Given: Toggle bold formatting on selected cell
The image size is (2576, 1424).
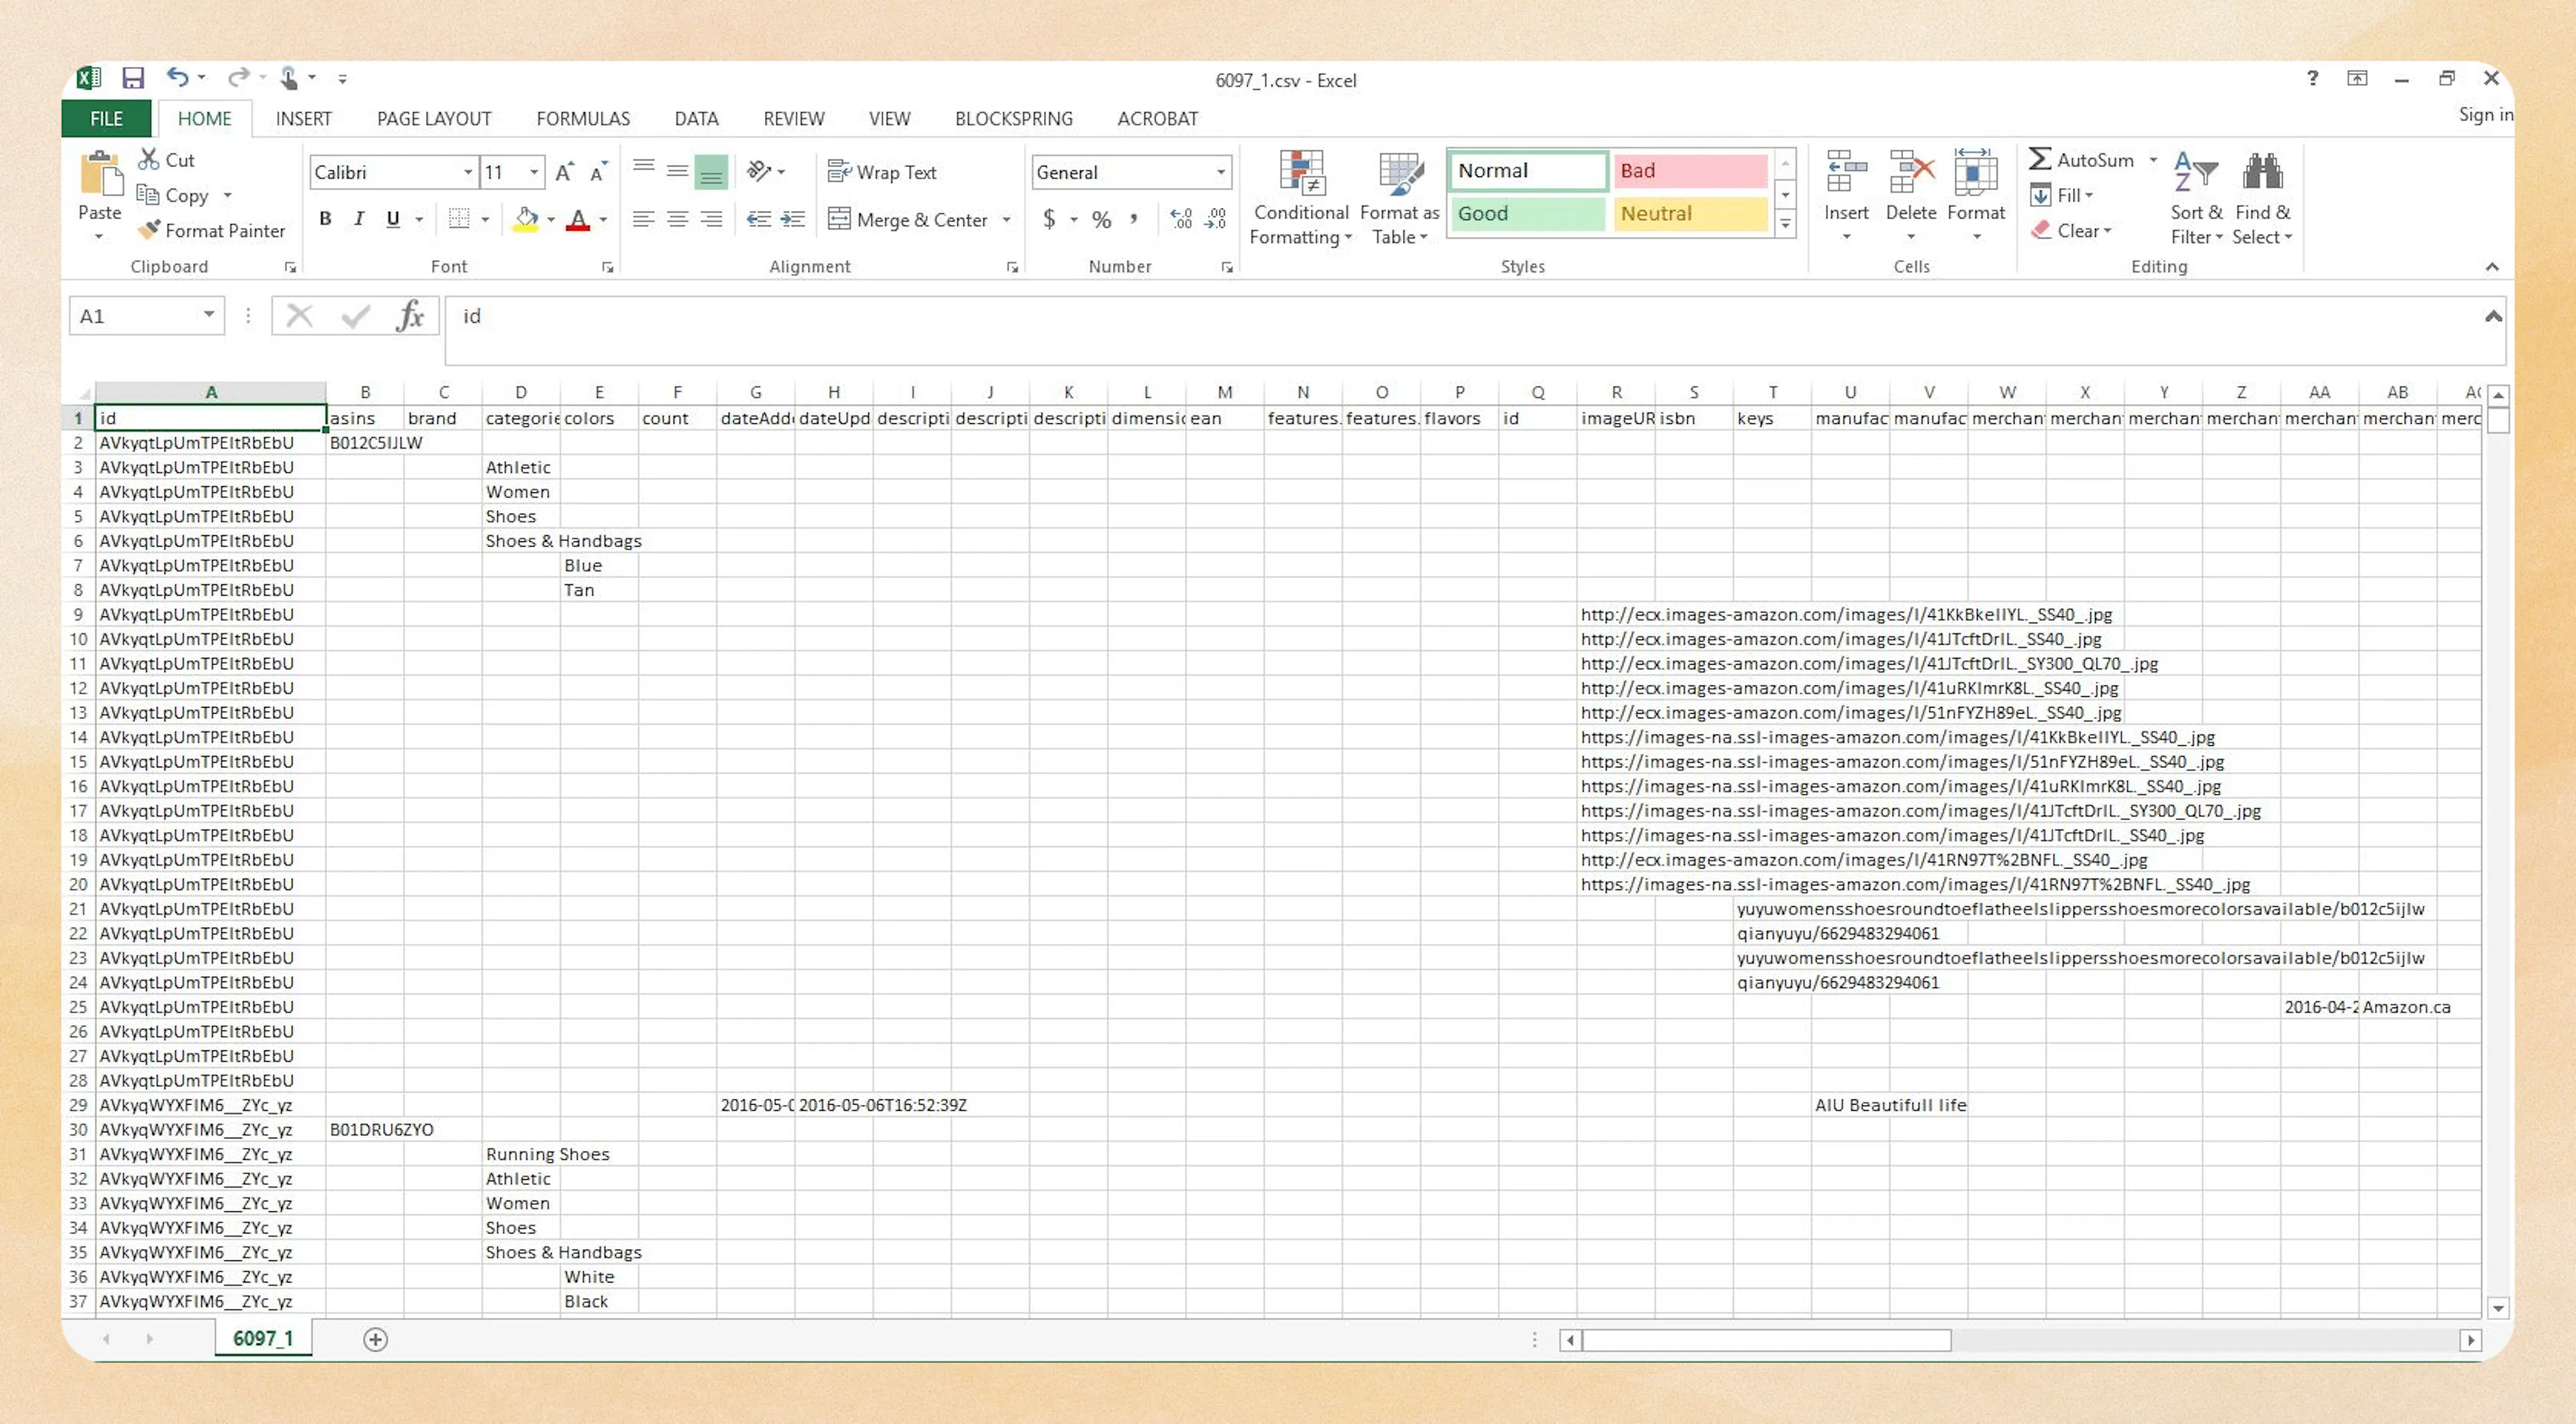Looking at the screenshot, I should tap(324, 218).
